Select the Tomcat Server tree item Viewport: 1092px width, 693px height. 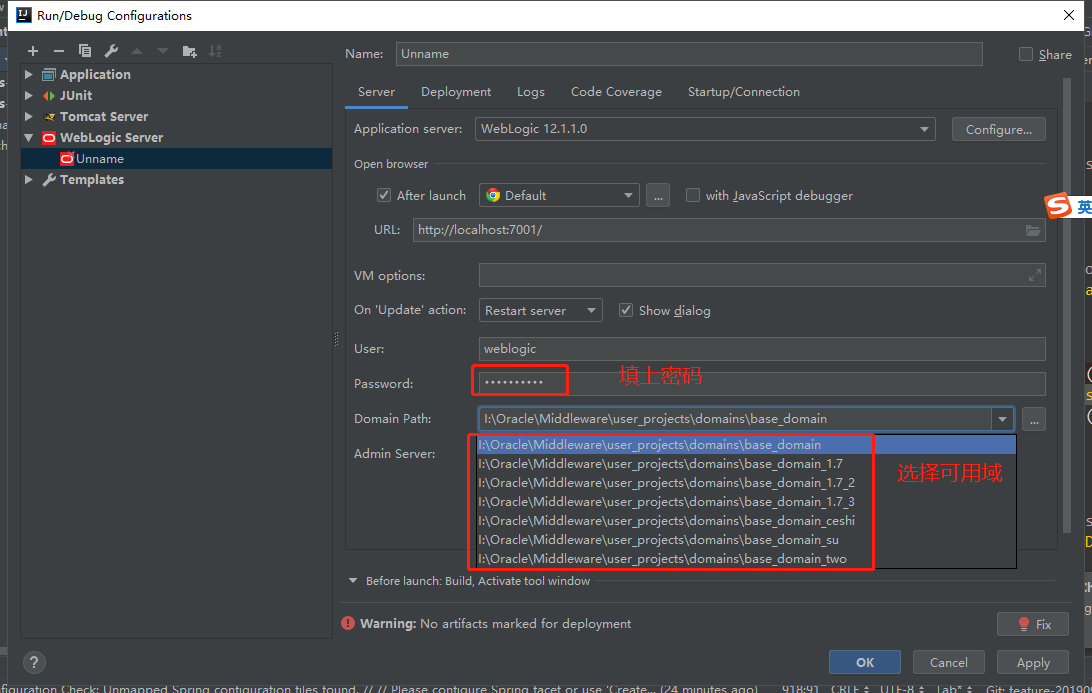(x=104, y=116)
